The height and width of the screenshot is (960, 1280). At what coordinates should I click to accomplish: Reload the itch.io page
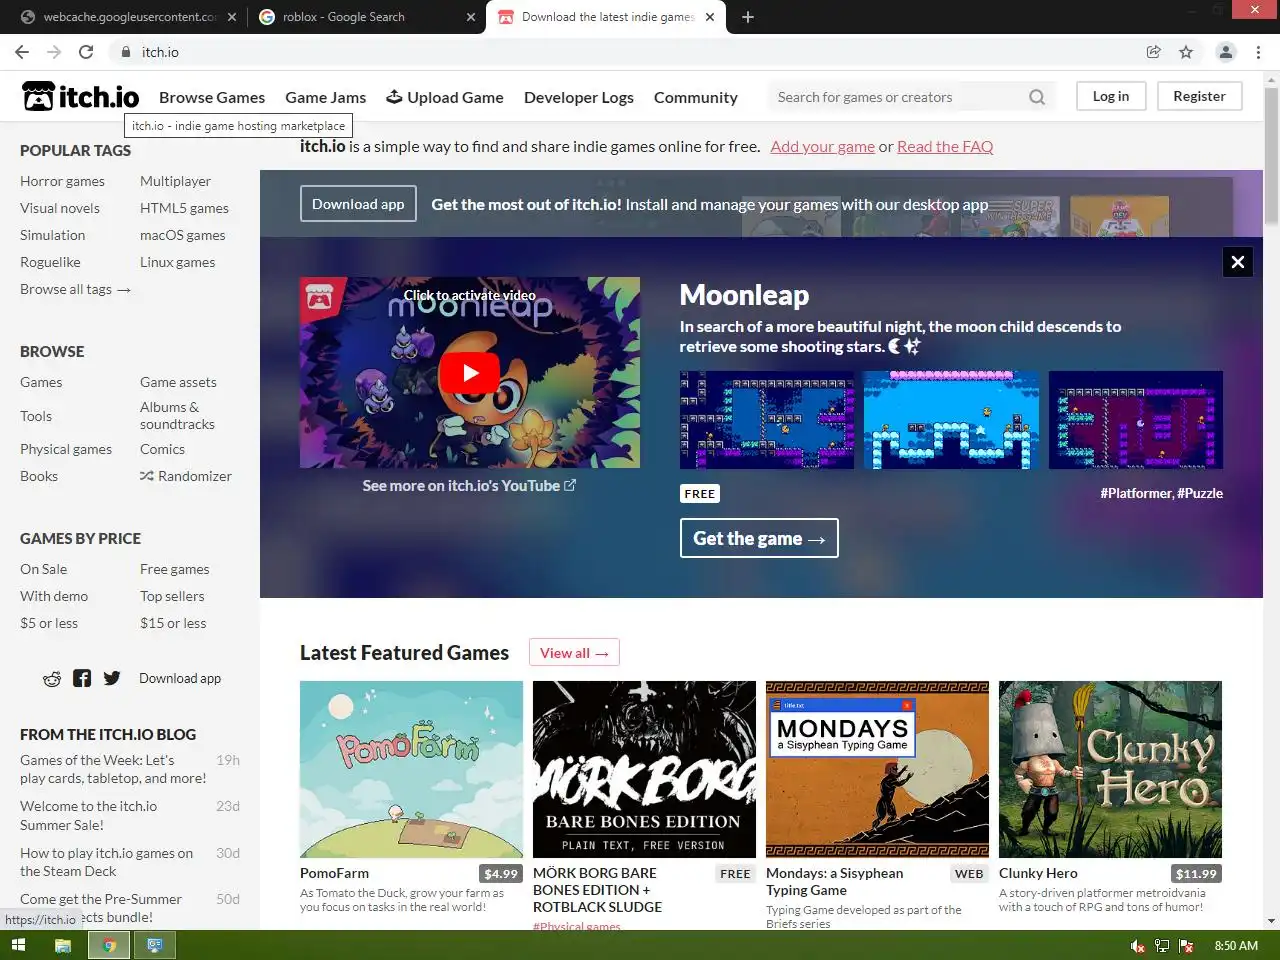click(86, 52)
